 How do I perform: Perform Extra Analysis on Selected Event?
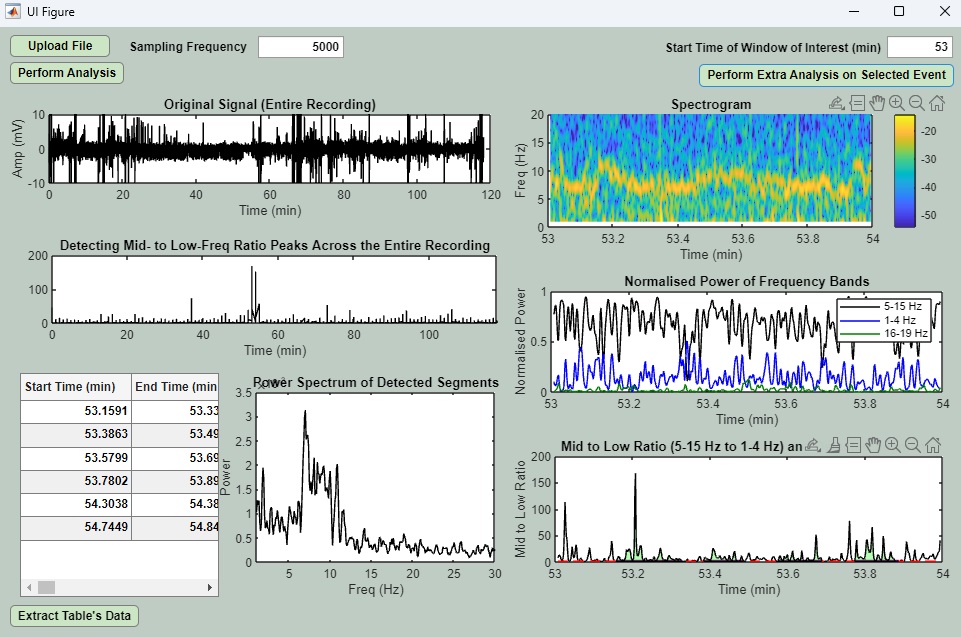[826, 75]
